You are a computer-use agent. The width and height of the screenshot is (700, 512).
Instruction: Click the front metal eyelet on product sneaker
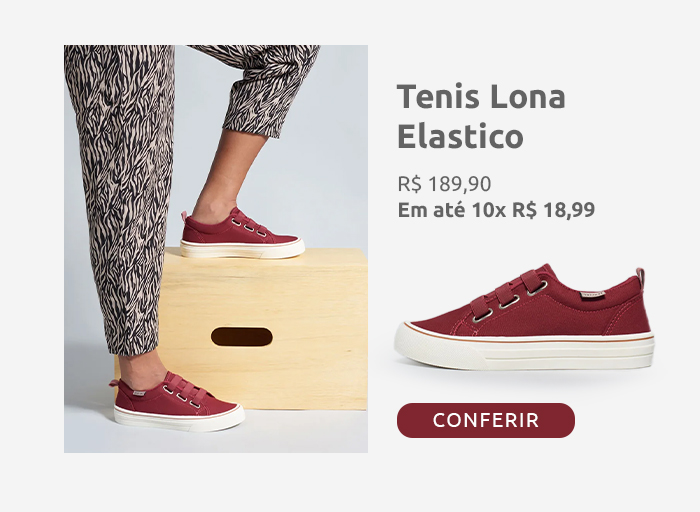click(x=482, y=316)
